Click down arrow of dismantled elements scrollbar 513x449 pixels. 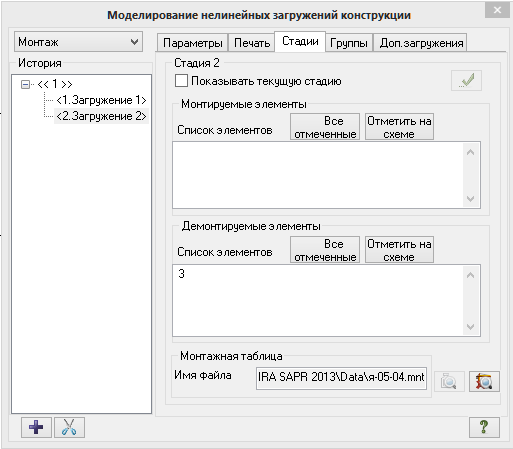coord(470,327)
